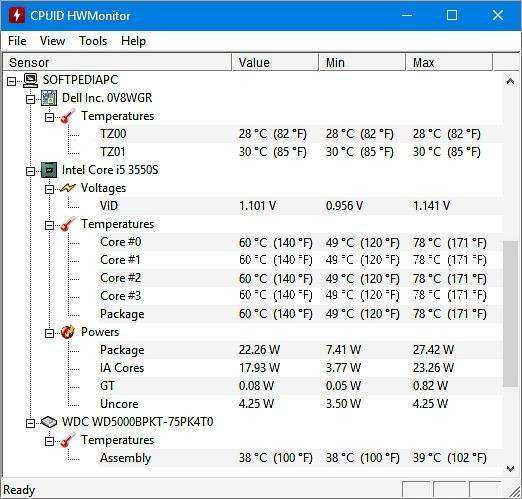Screen dimensions: 522x499
Task: Collapse the Voltages group
Action: pos(49,189)
